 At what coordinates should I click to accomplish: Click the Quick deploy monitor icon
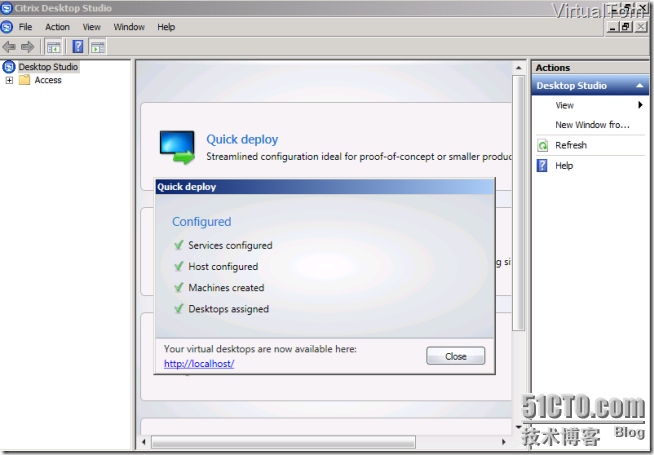click(177, 147)
